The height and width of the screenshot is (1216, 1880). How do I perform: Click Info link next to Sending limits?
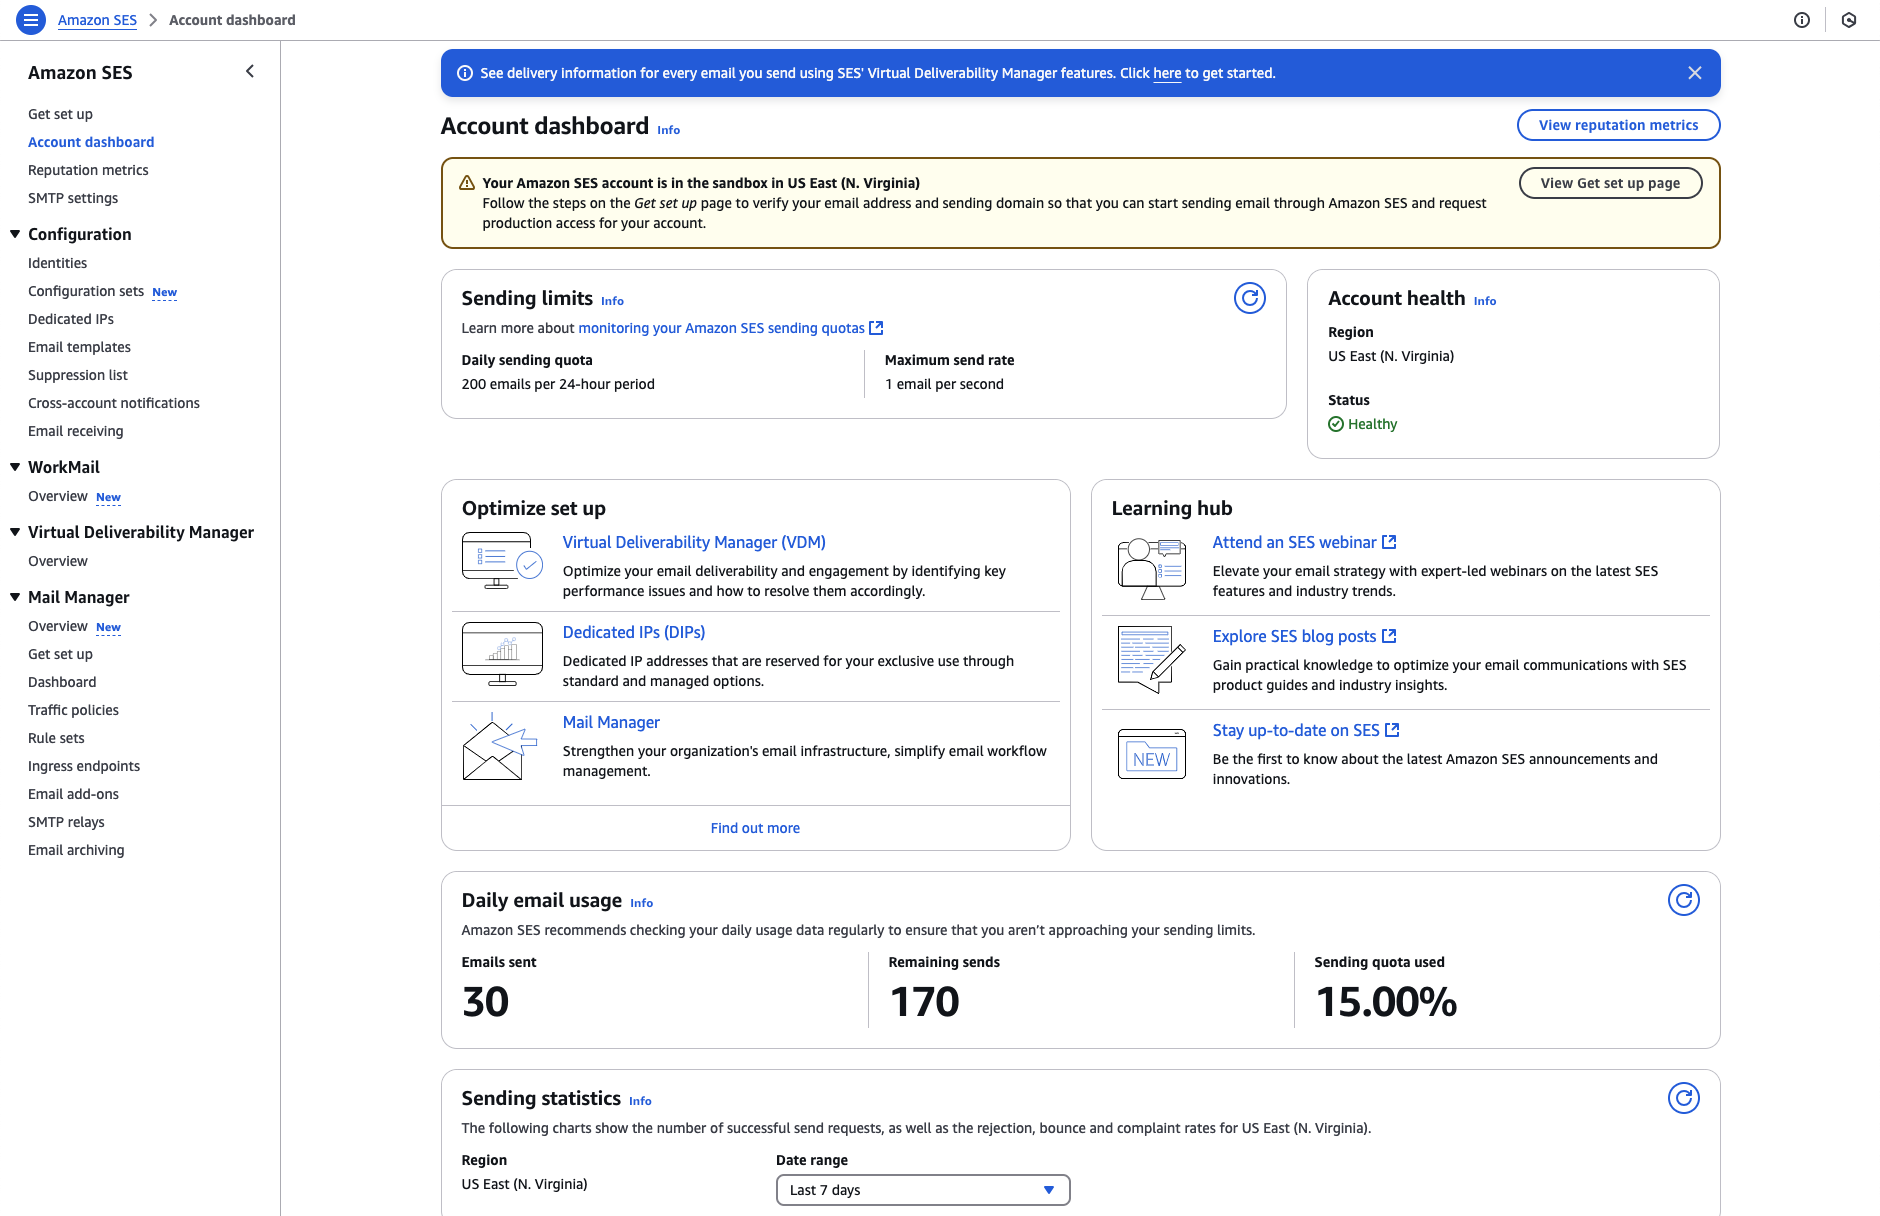612,301
